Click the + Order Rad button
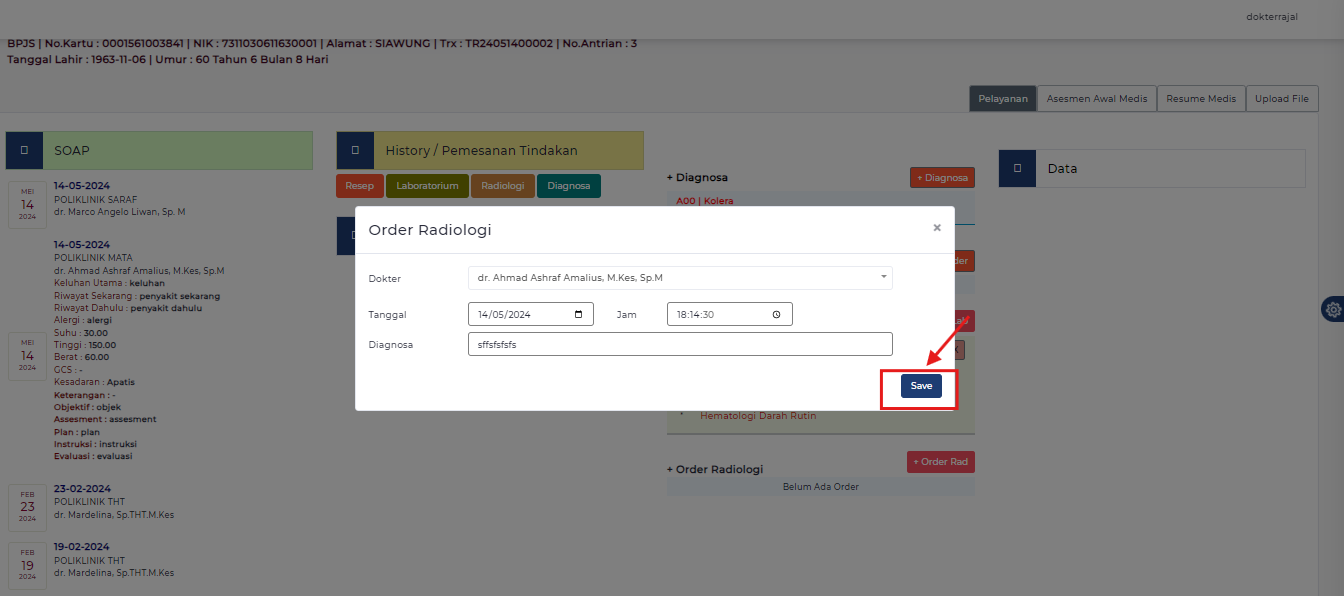 [x=940, y=462]
